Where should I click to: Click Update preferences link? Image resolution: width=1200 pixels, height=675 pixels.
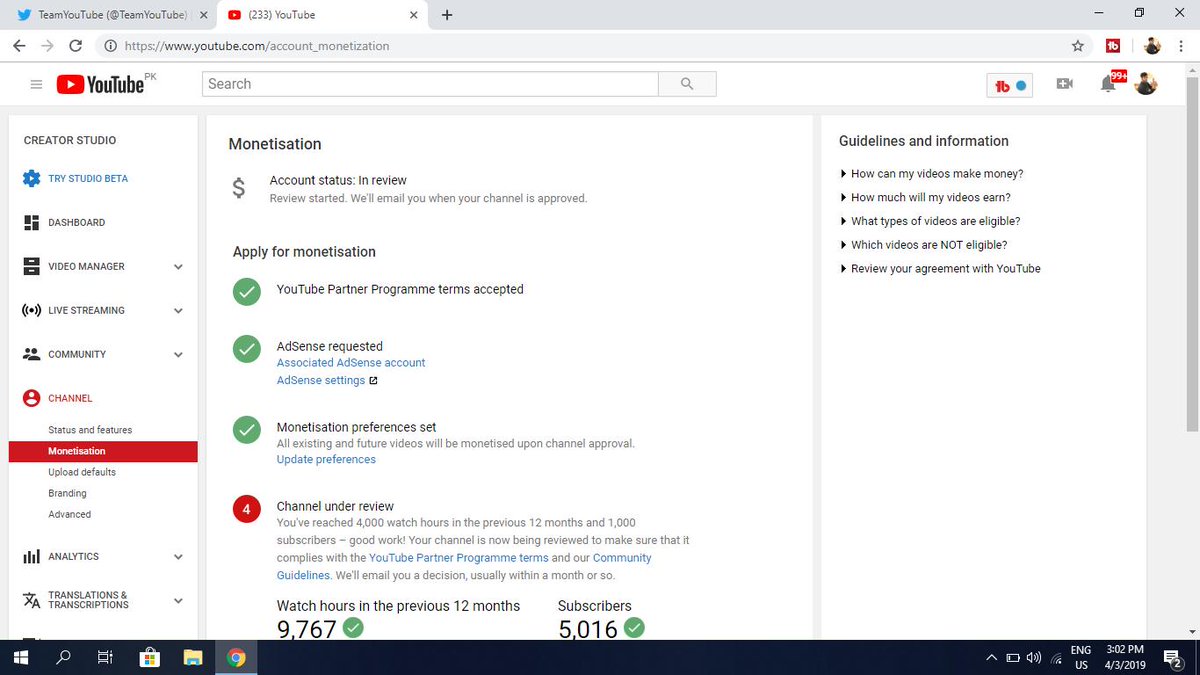pyautogui.click(x=326, y=460)
